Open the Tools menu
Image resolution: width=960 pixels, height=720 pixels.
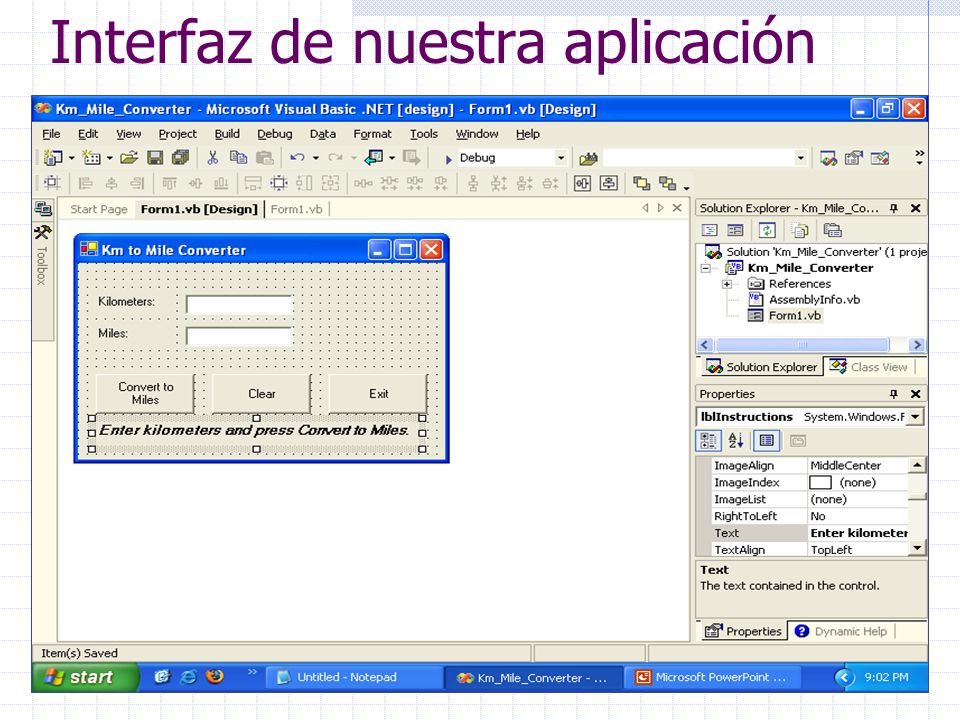pyautogui.click(x=424, y=134)
